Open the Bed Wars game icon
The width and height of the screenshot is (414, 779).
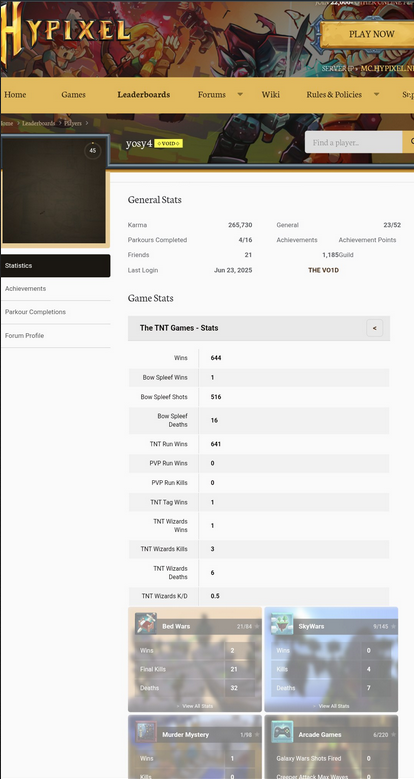146,624
